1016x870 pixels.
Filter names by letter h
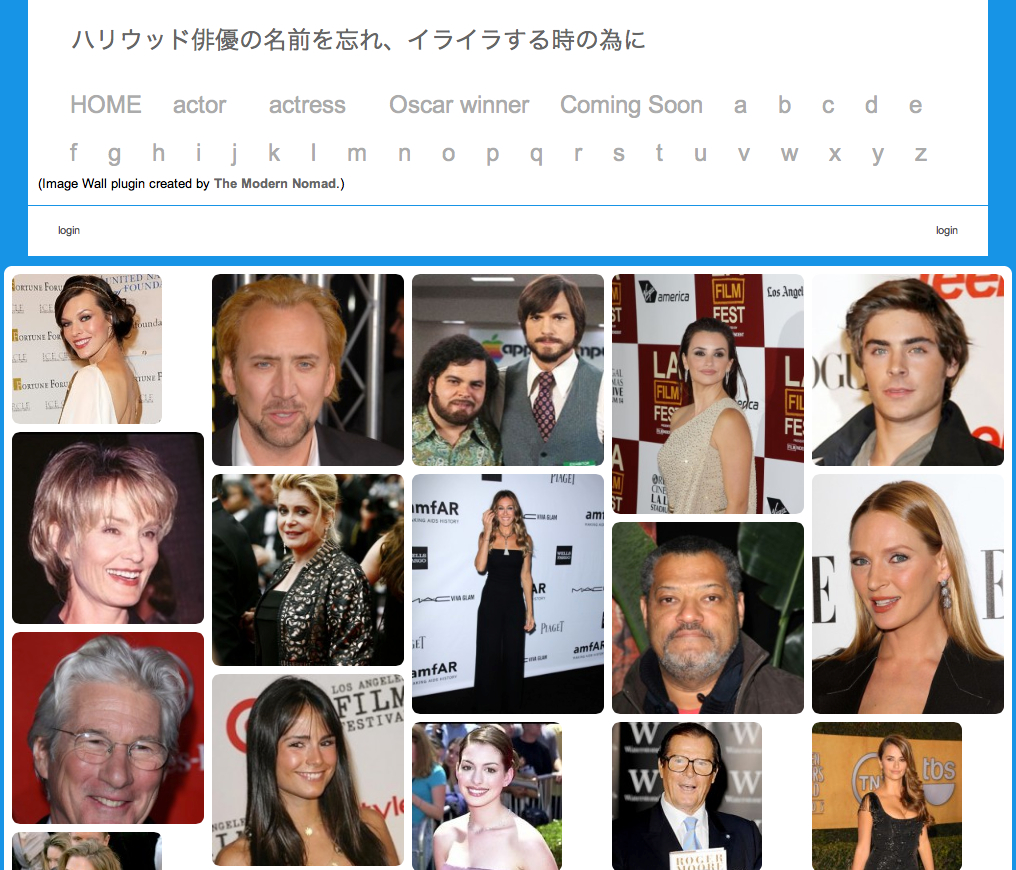coord(158,153)
